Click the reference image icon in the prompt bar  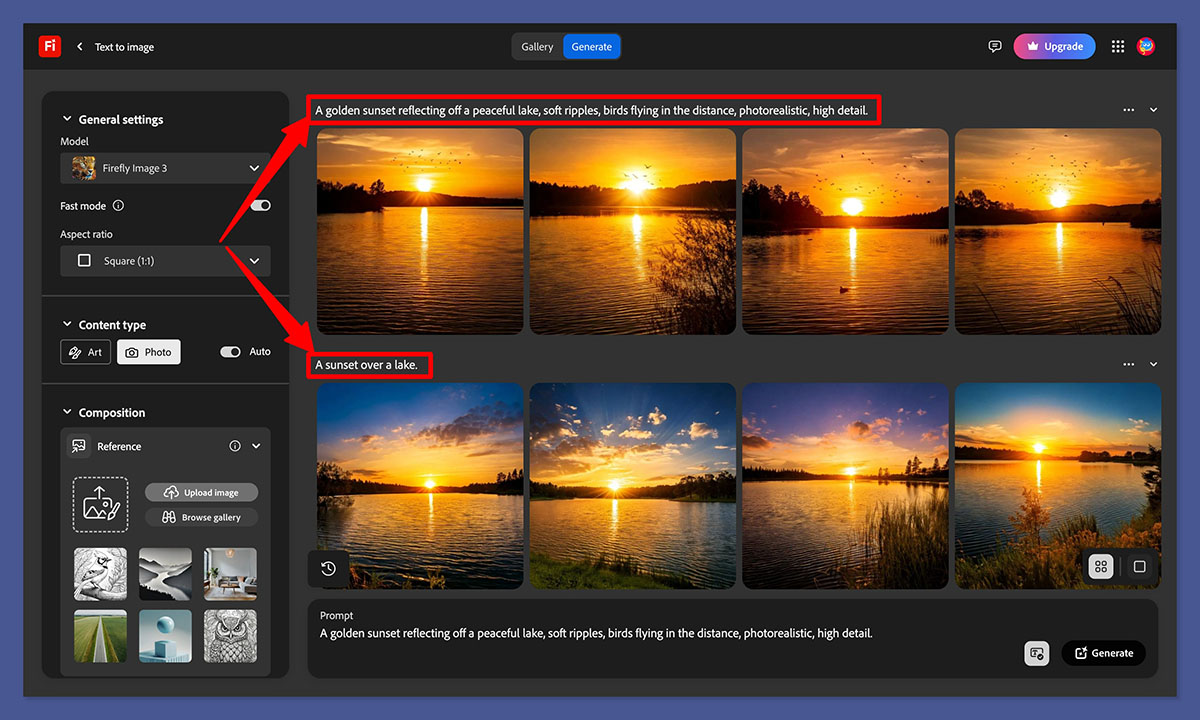[1037, 653]
